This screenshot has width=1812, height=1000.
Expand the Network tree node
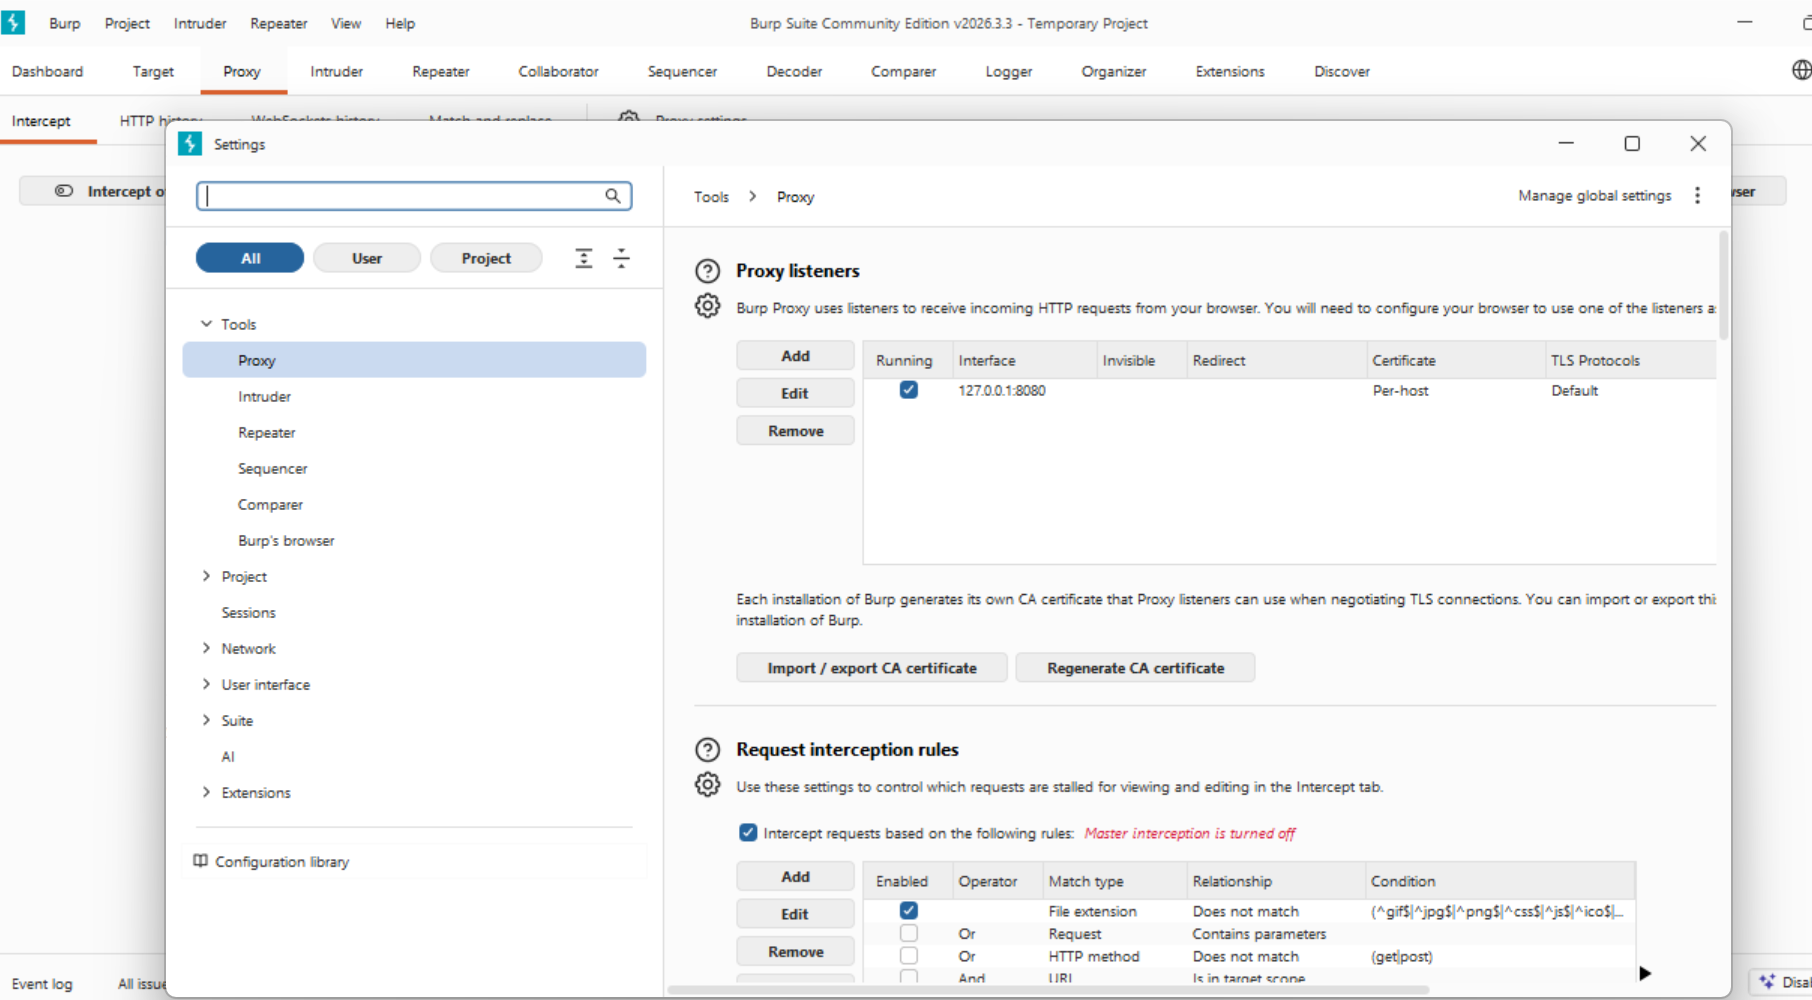click(x=206, y=648)
